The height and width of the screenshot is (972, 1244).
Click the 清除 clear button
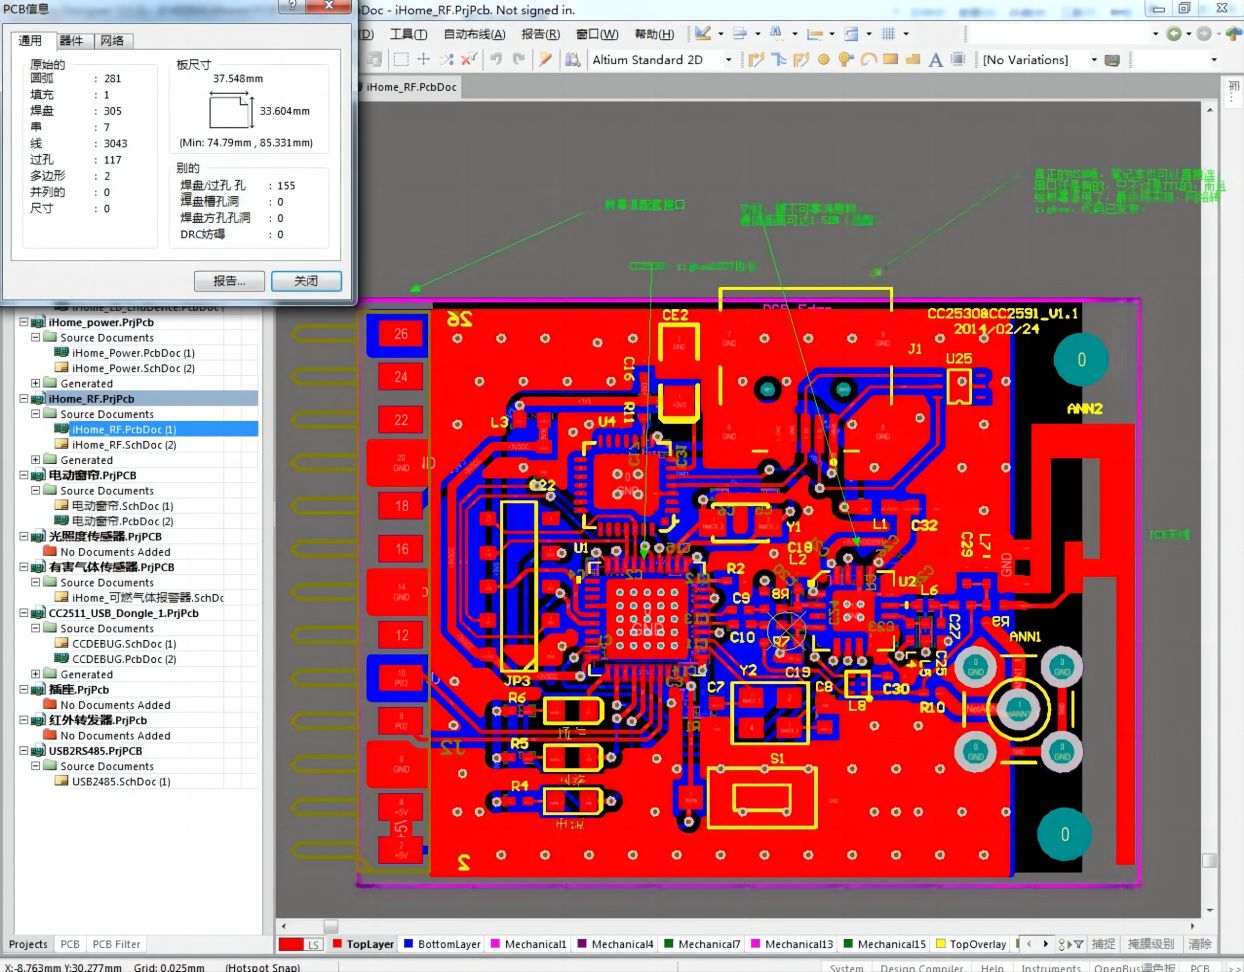tap(1200, 943)
